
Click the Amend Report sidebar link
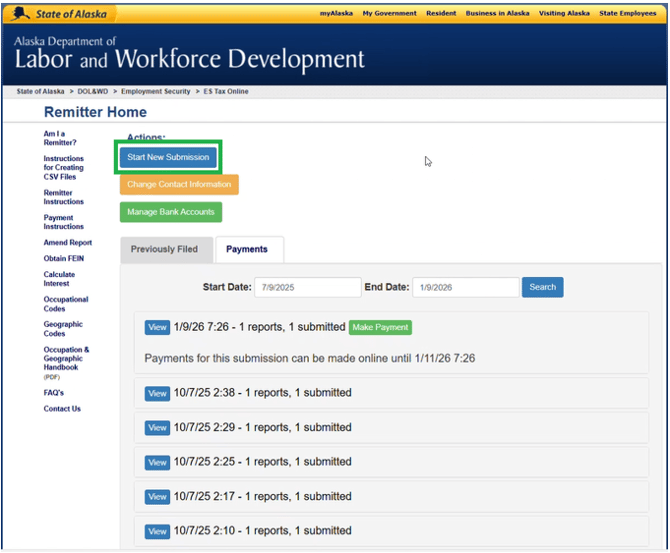tap(68, 242)
